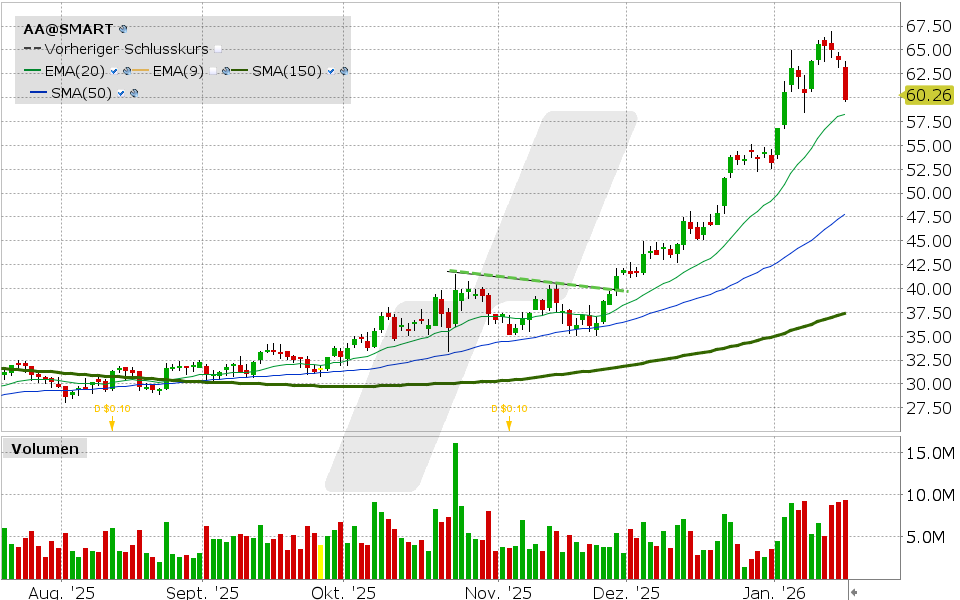960x600 pixels.
Task: Disable the EMA(20) overlay checkbox
Action: click(x=113, y=70)
